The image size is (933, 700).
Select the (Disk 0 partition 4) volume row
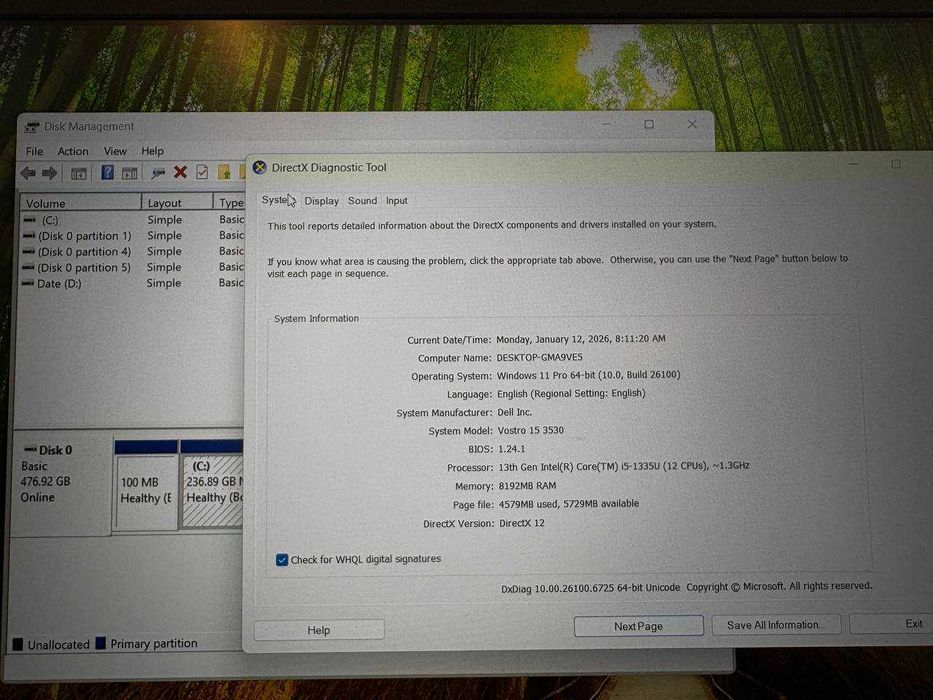(x=132, y=252)
